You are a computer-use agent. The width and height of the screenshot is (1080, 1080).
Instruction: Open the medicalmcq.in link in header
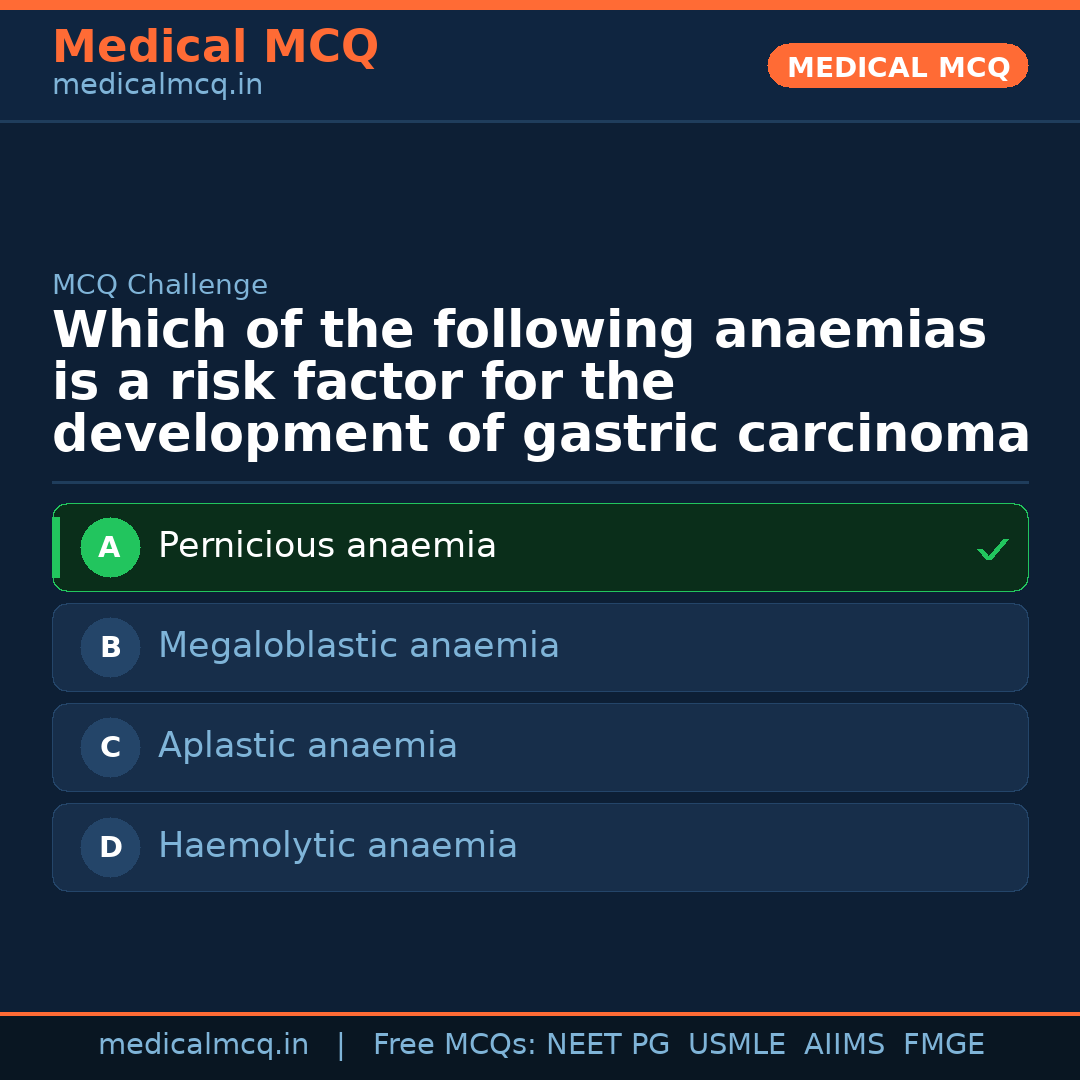tap(157, 85)
